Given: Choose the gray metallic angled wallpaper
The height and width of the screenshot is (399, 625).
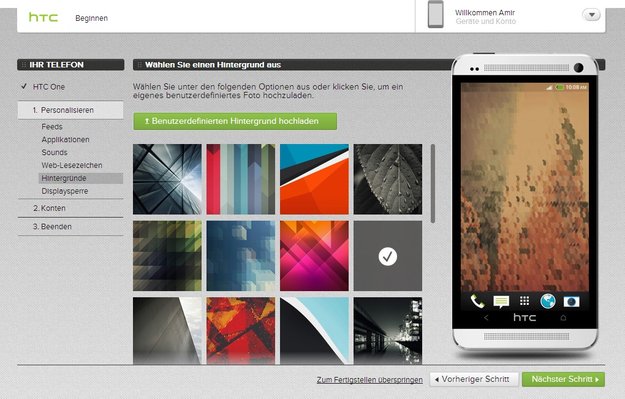Looking at the screenshot, I should (x=167, y=330).
